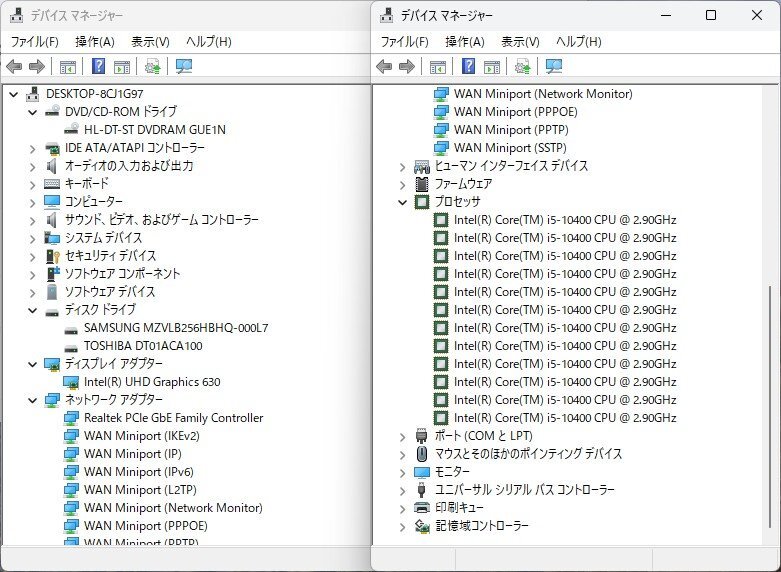The height and width of the screenshot is (572, 781).
Task: Click Scan for hardware changes icon, left window
Action: click(x=184, y=66)
